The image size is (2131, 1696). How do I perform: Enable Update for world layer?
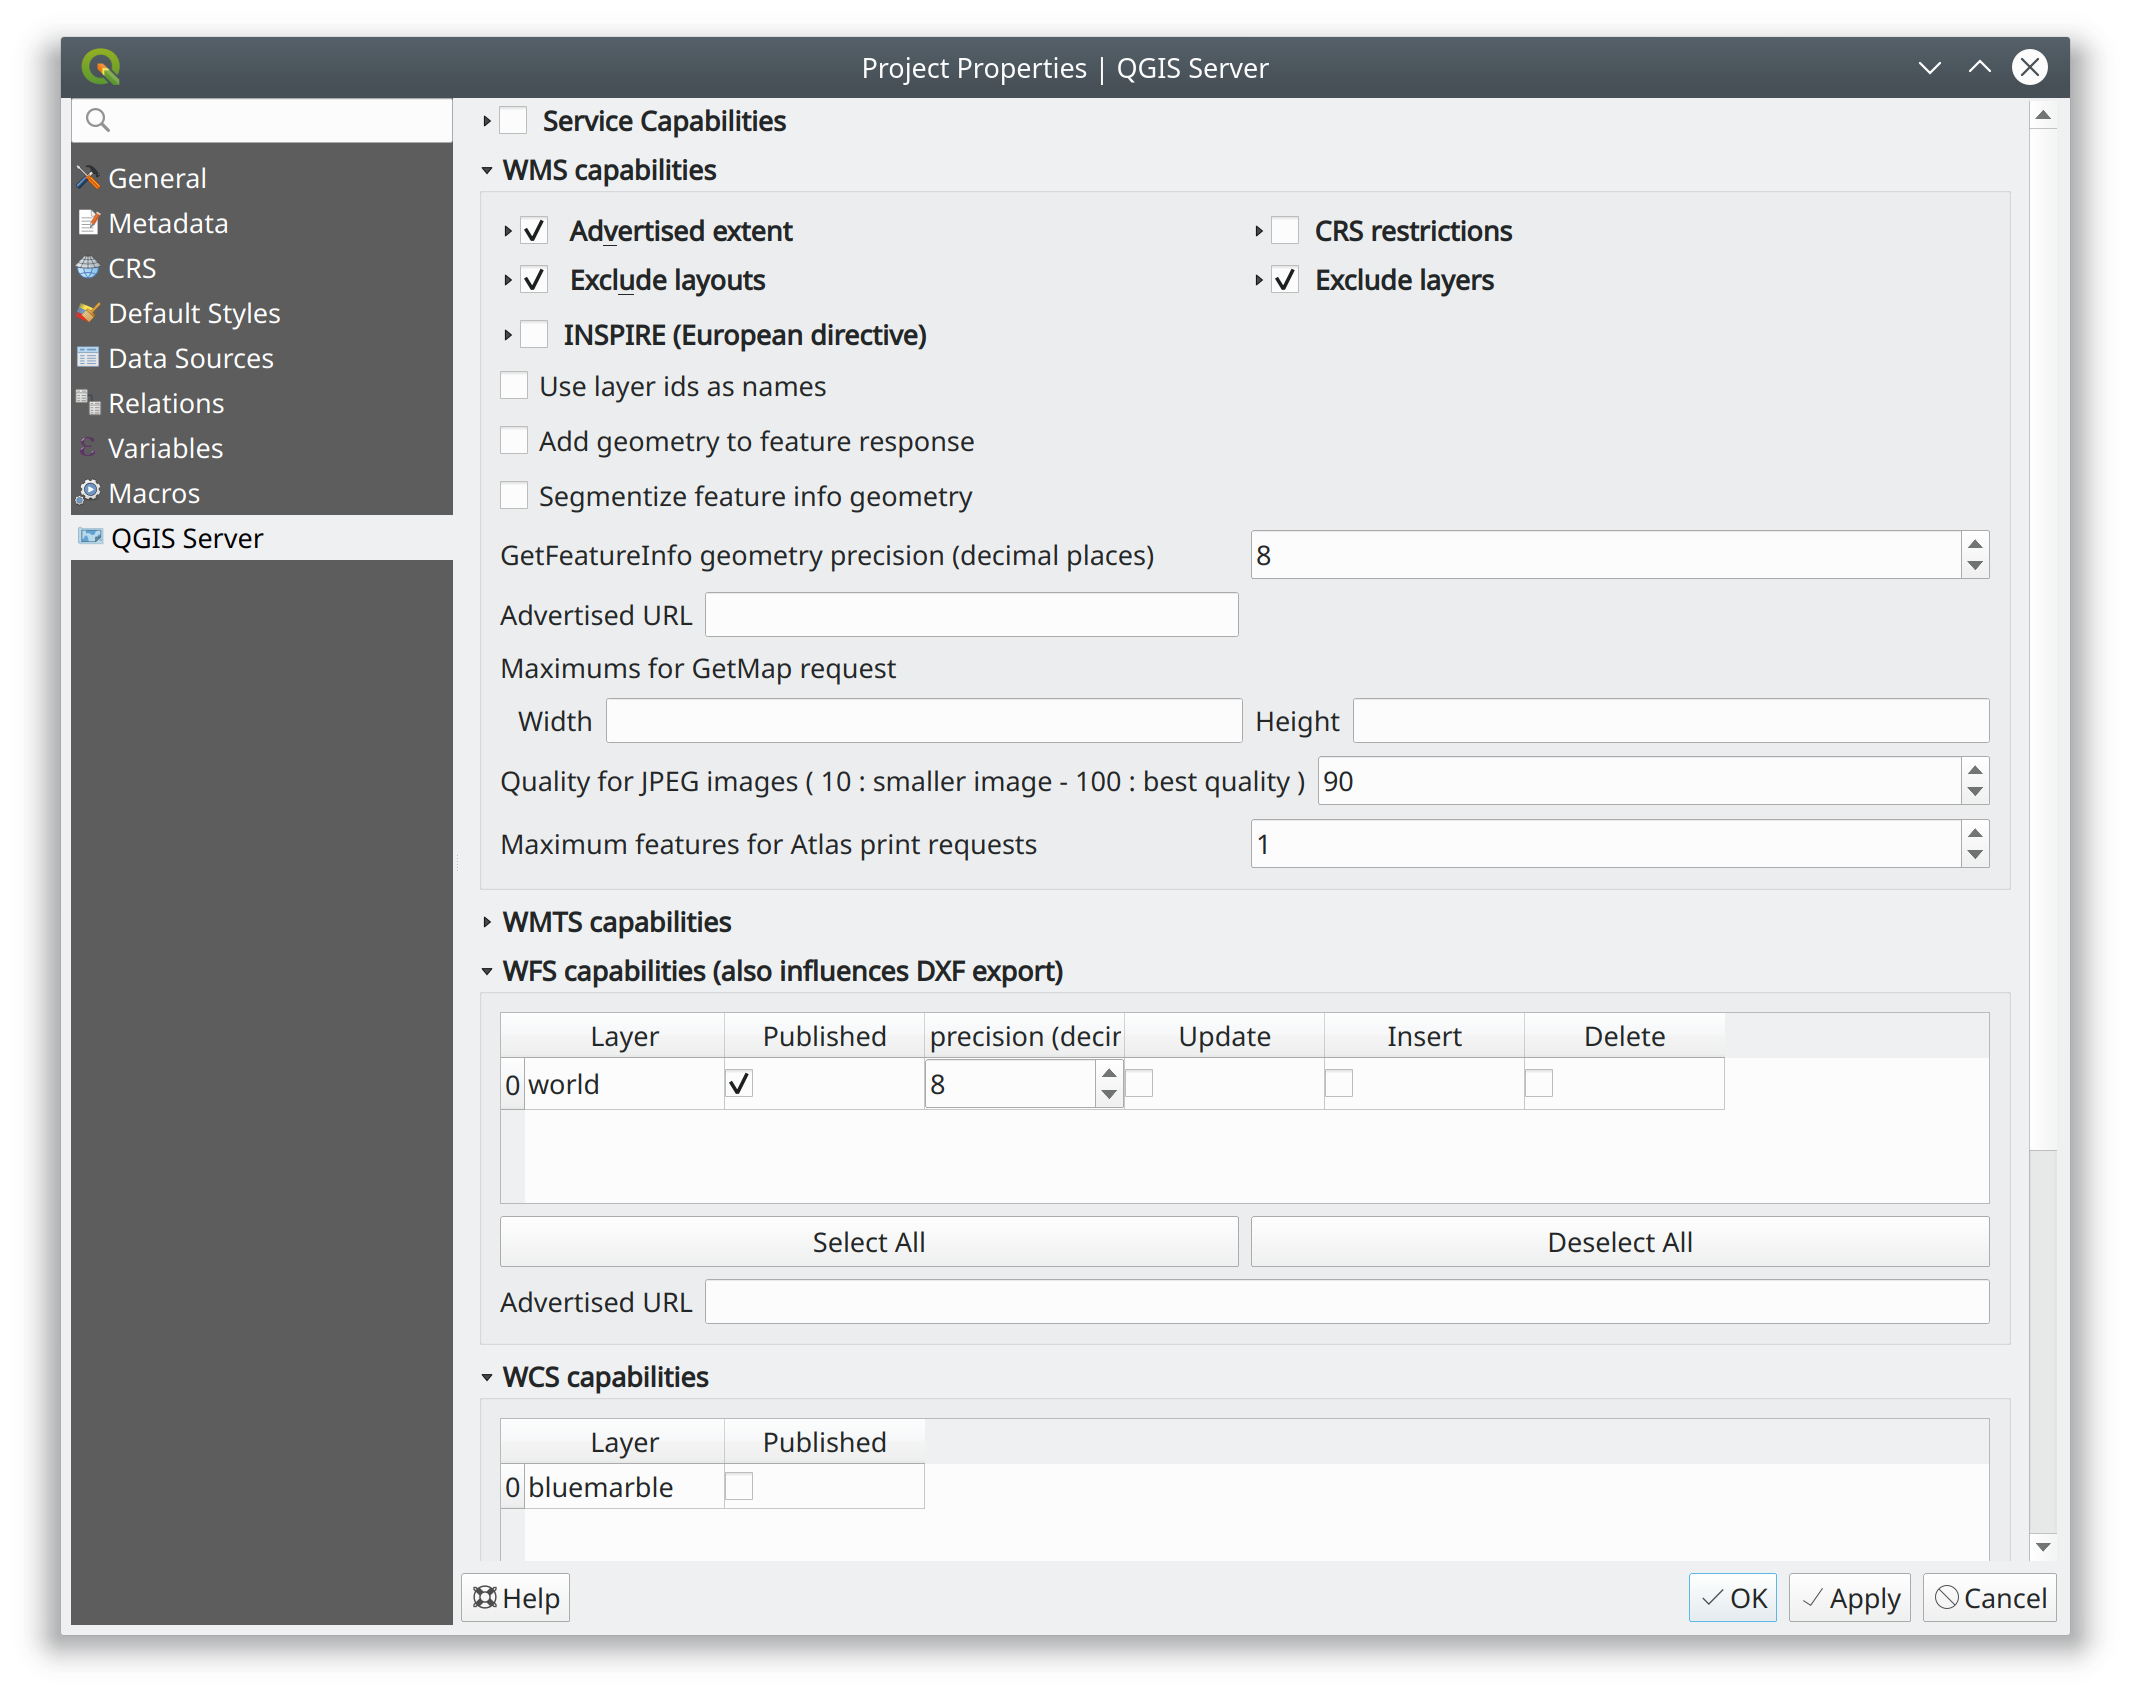tap(1140, 1084)
